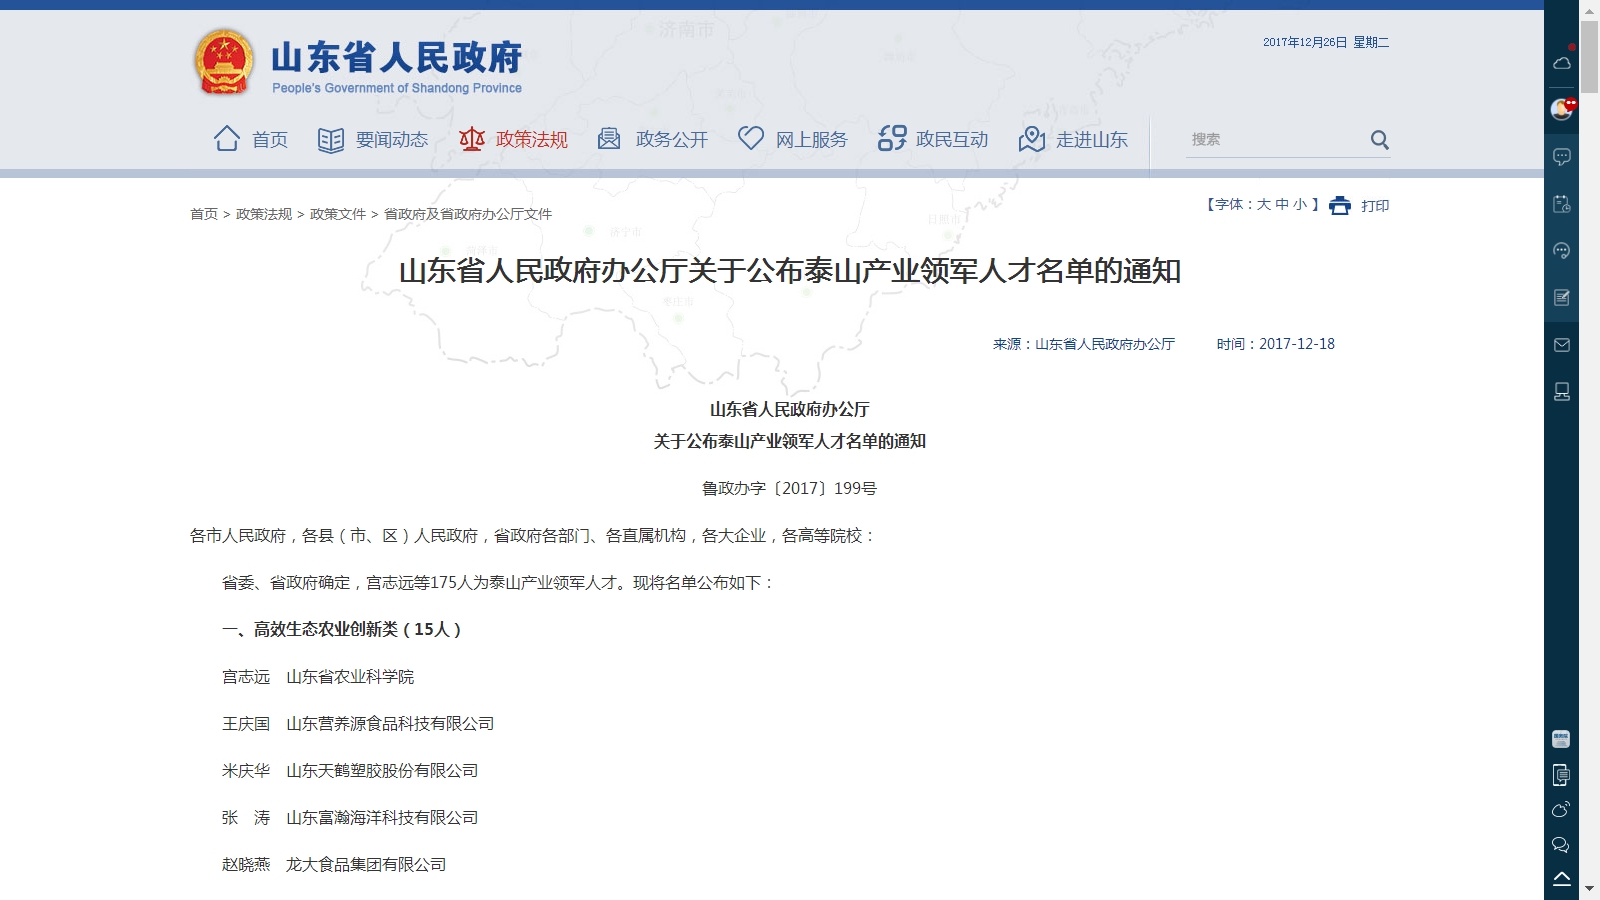
Task: Click the heart icon beside 网上服务
Action: (751, 138)
